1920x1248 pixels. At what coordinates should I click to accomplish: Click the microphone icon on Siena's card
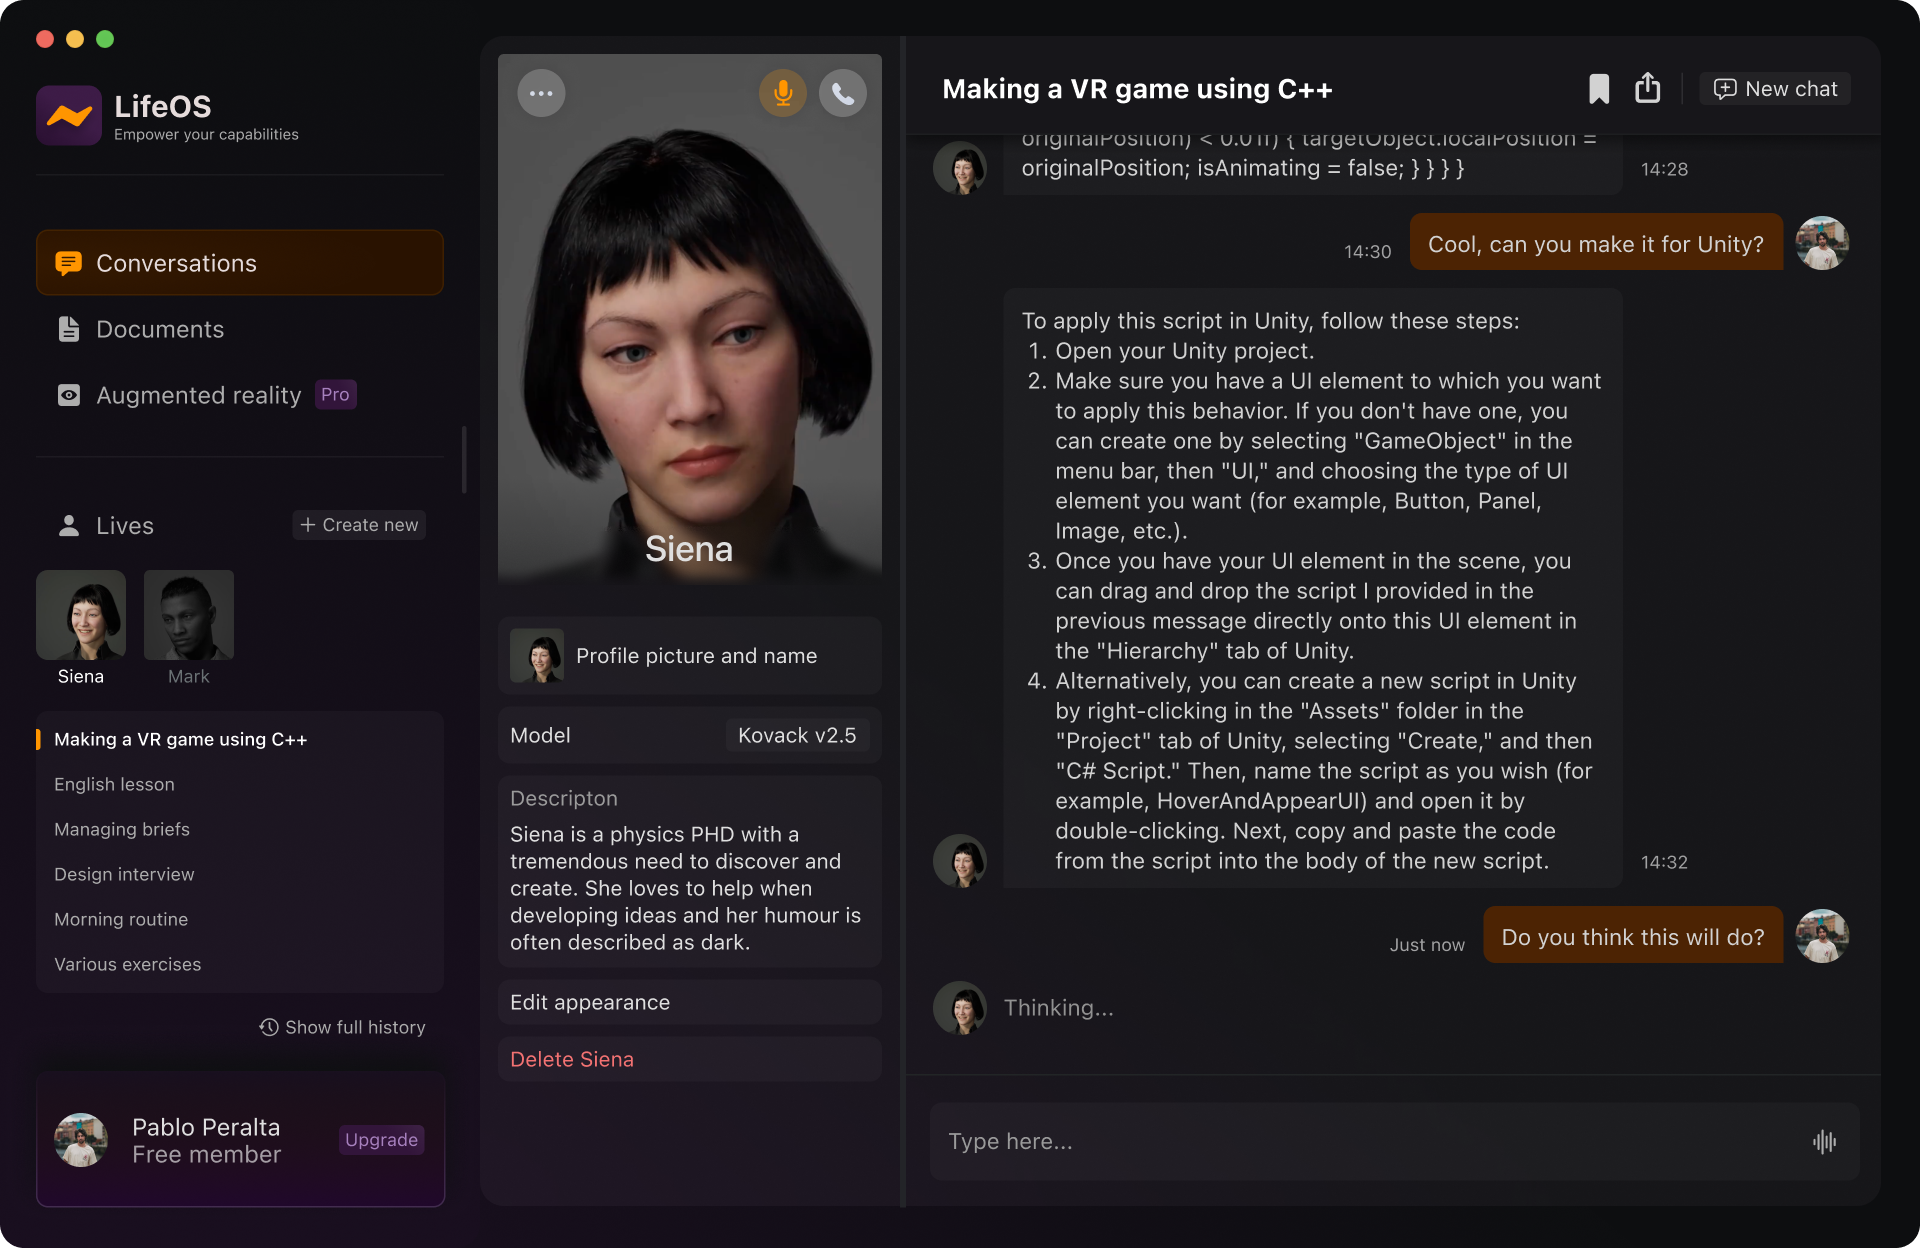click(782, 93)
